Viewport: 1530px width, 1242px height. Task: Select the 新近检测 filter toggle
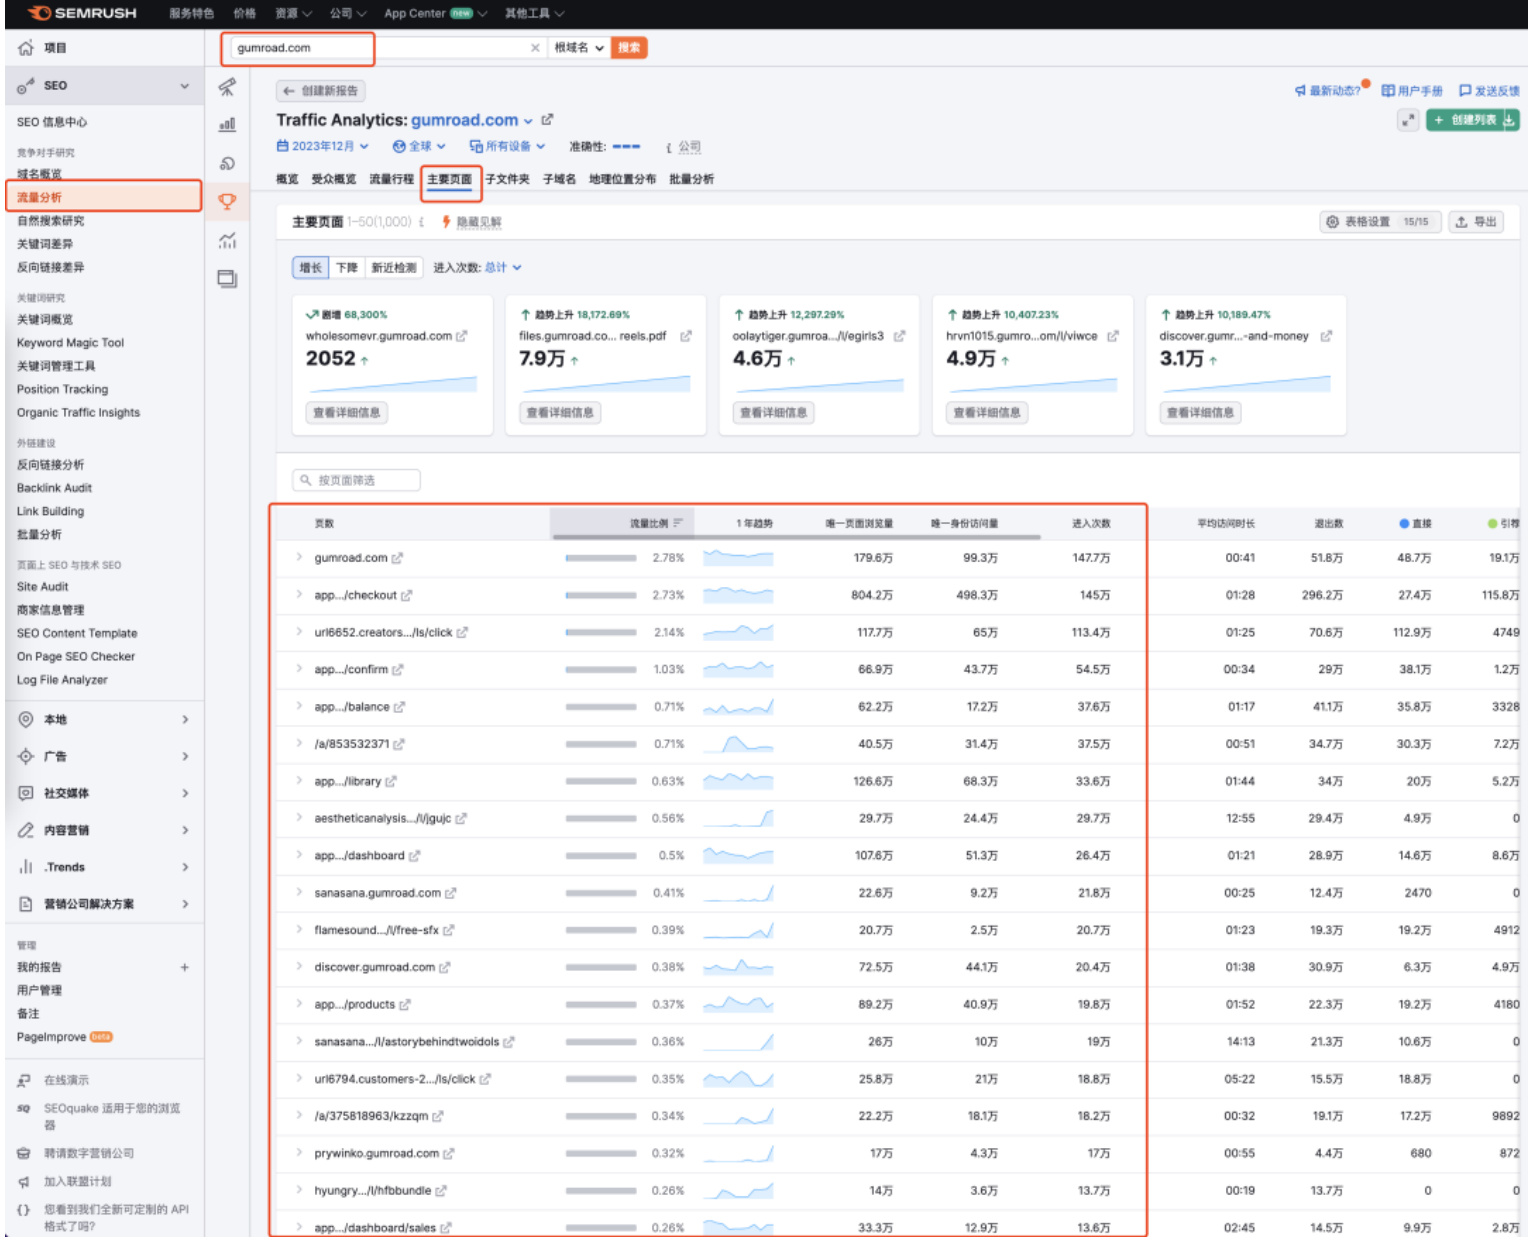tap(393, 268)
